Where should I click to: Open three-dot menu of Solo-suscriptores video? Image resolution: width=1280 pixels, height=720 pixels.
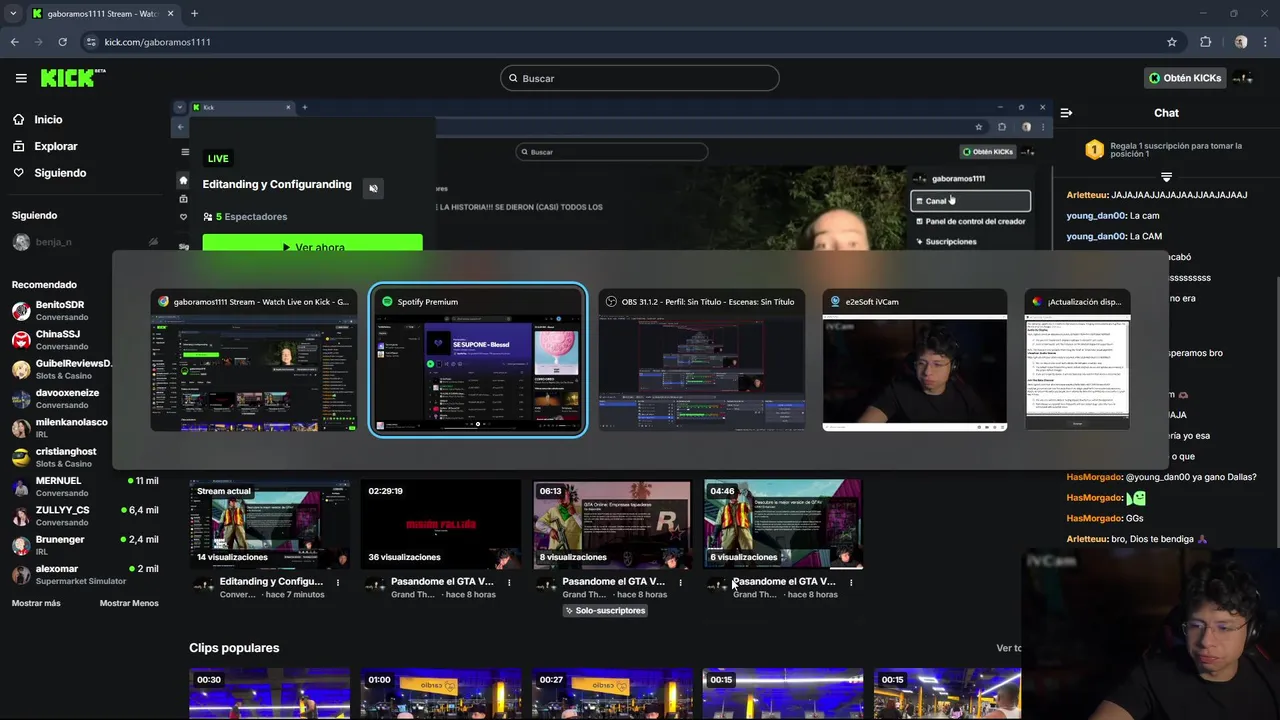680,582
